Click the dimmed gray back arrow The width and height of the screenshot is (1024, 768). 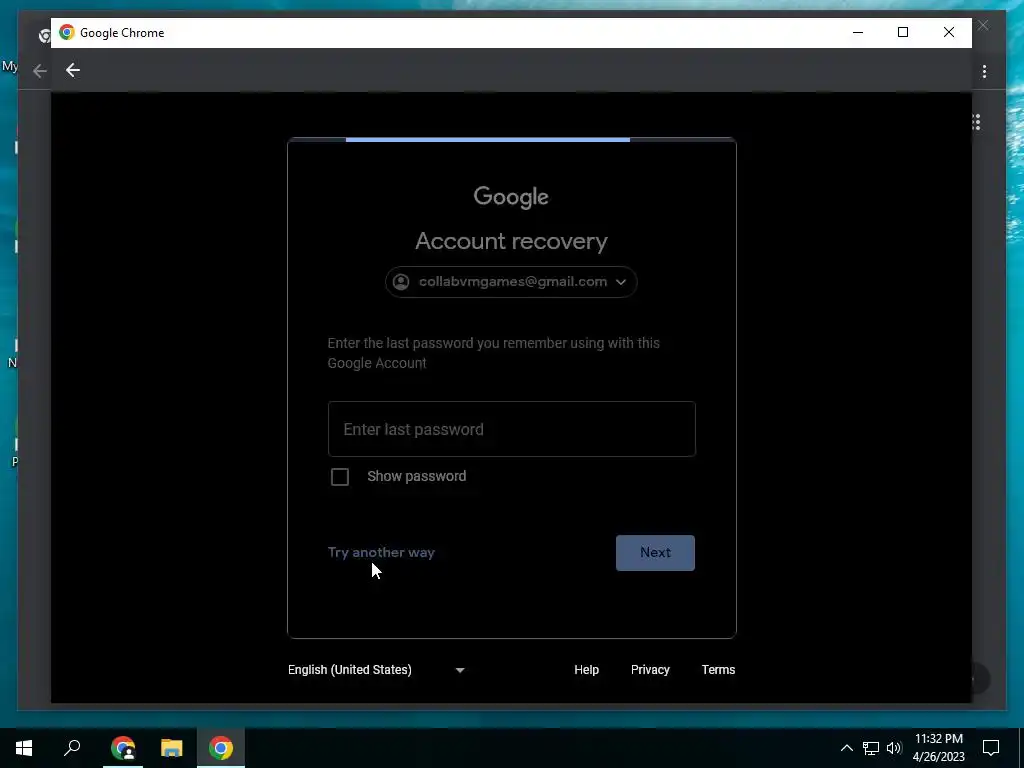[x=40, y=71]
